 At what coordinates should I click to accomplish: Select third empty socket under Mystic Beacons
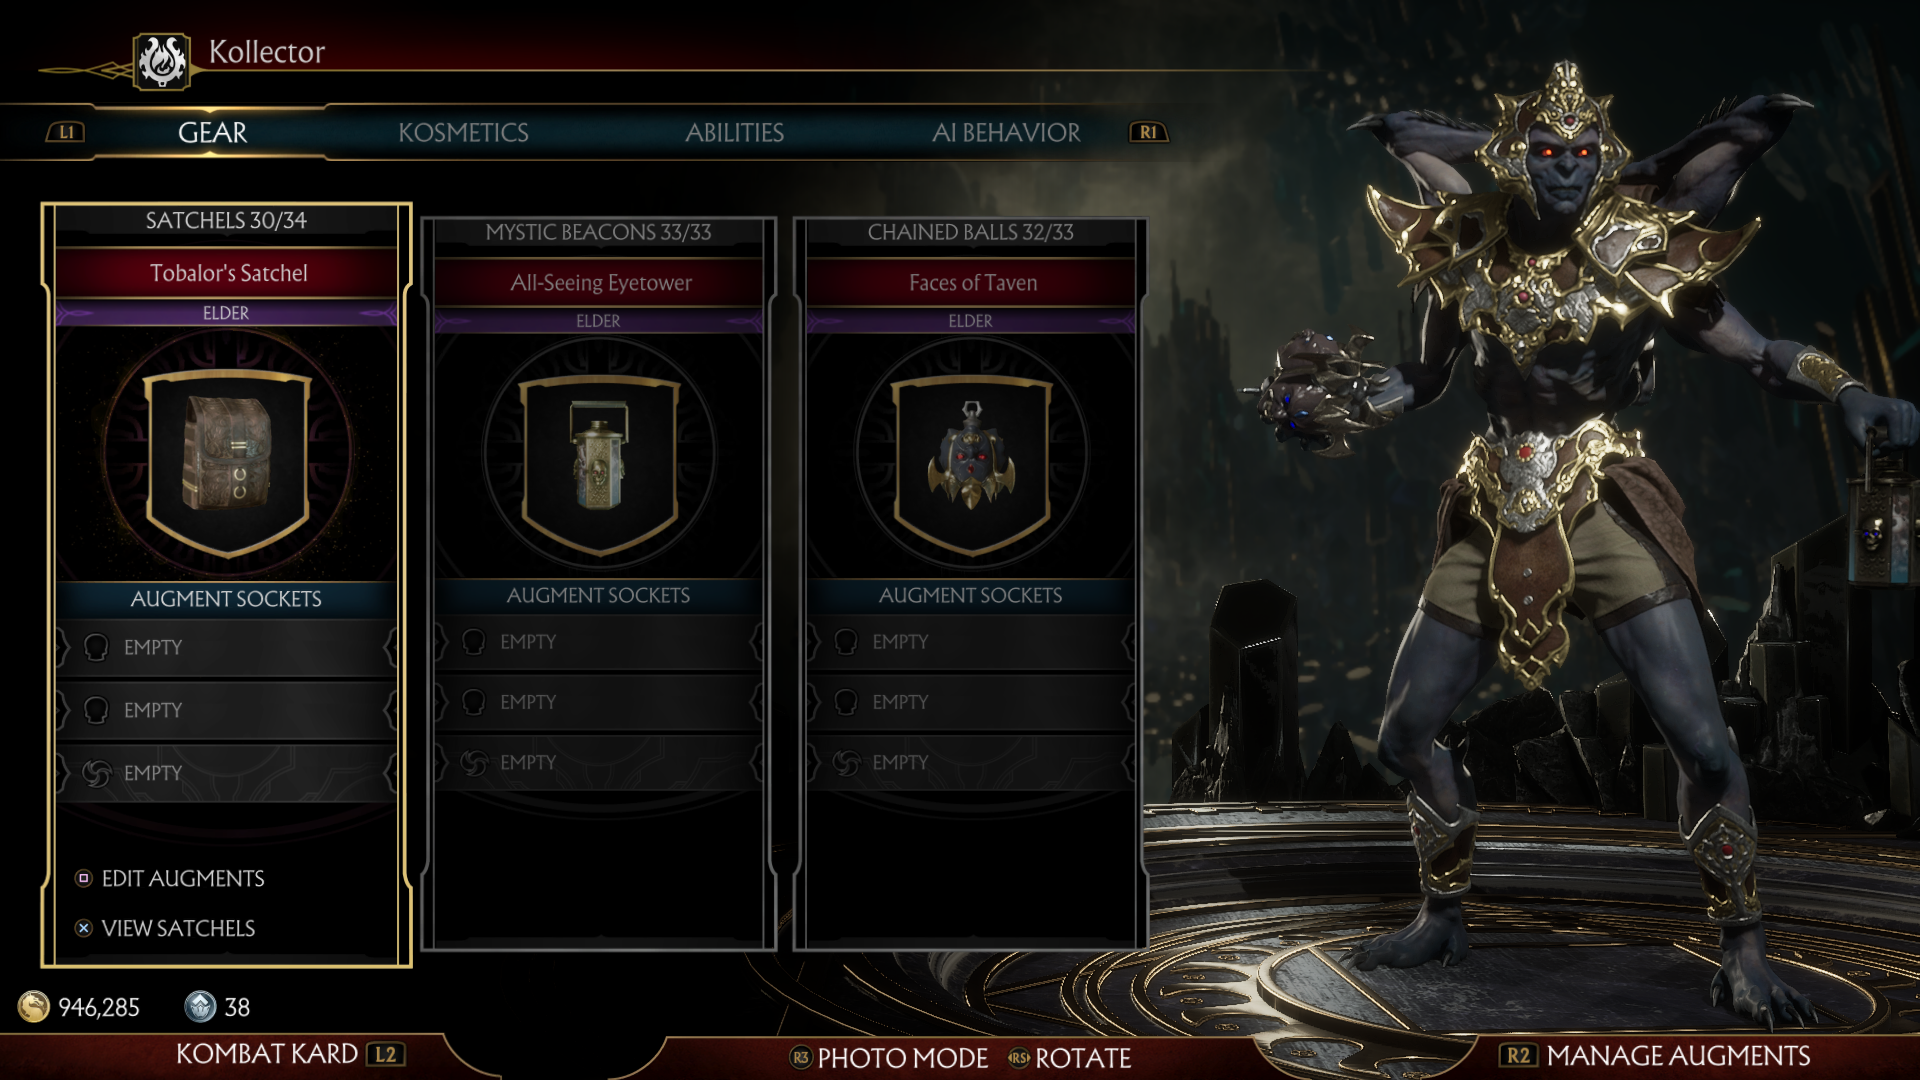[x=599, y=762]
